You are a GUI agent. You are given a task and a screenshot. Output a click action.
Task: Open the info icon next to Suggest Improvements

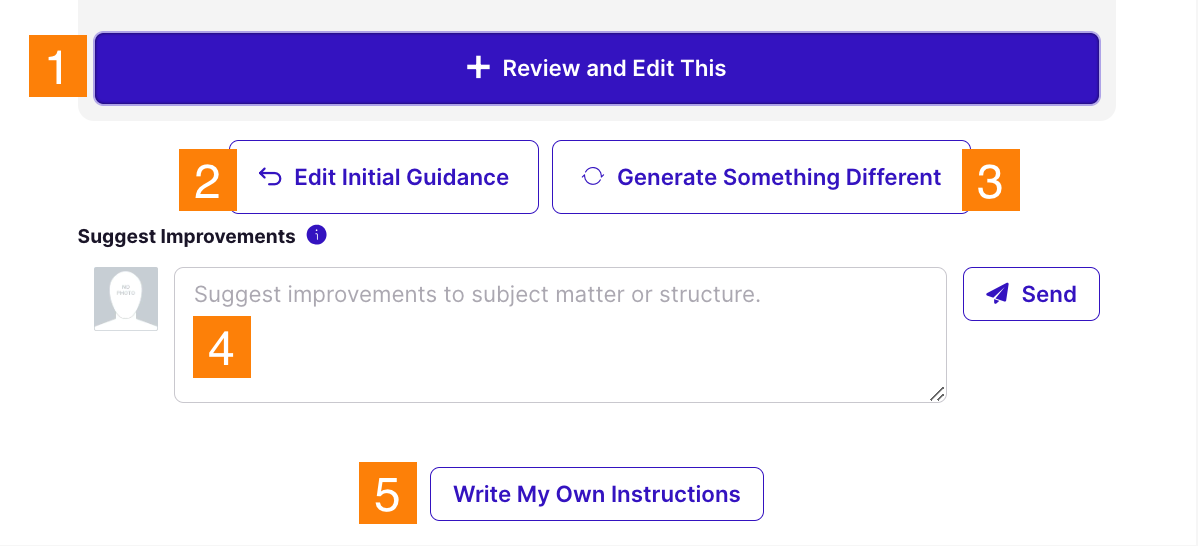(x=317, y=236)
